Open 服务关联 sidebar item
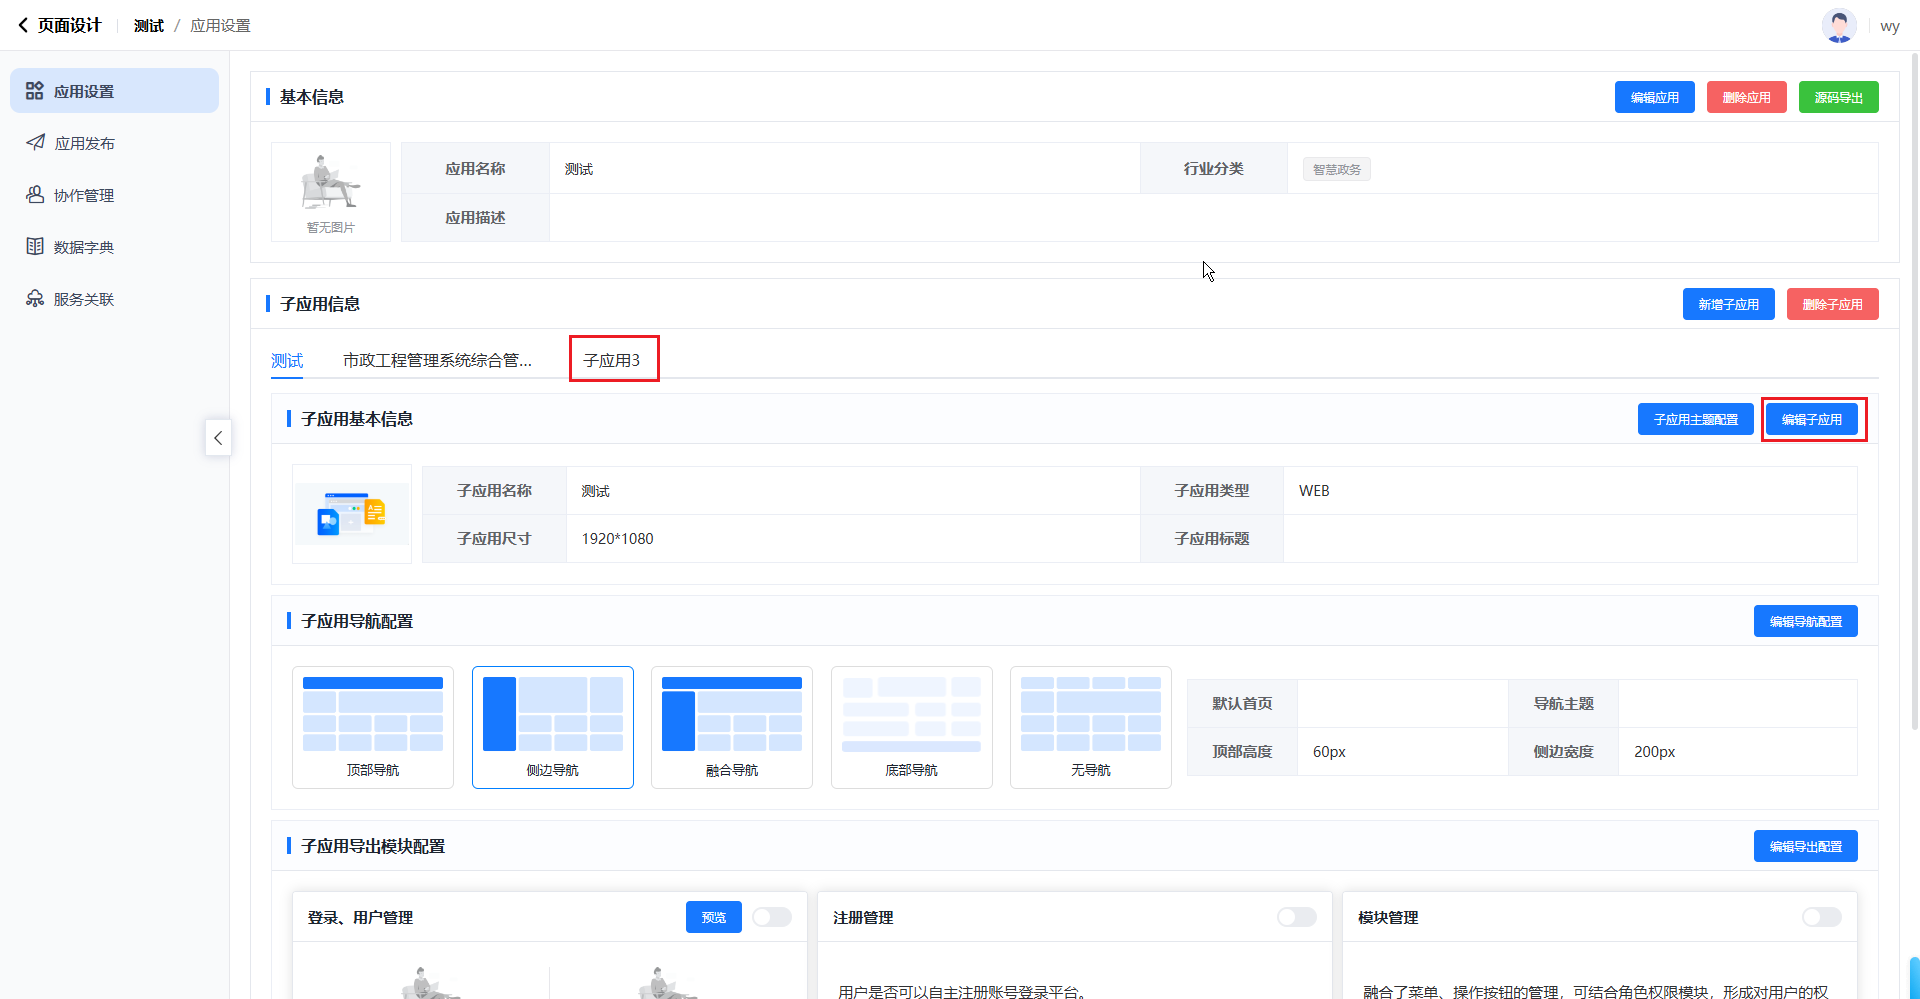Screen dimensions: 1920x999 click(84, 299)
